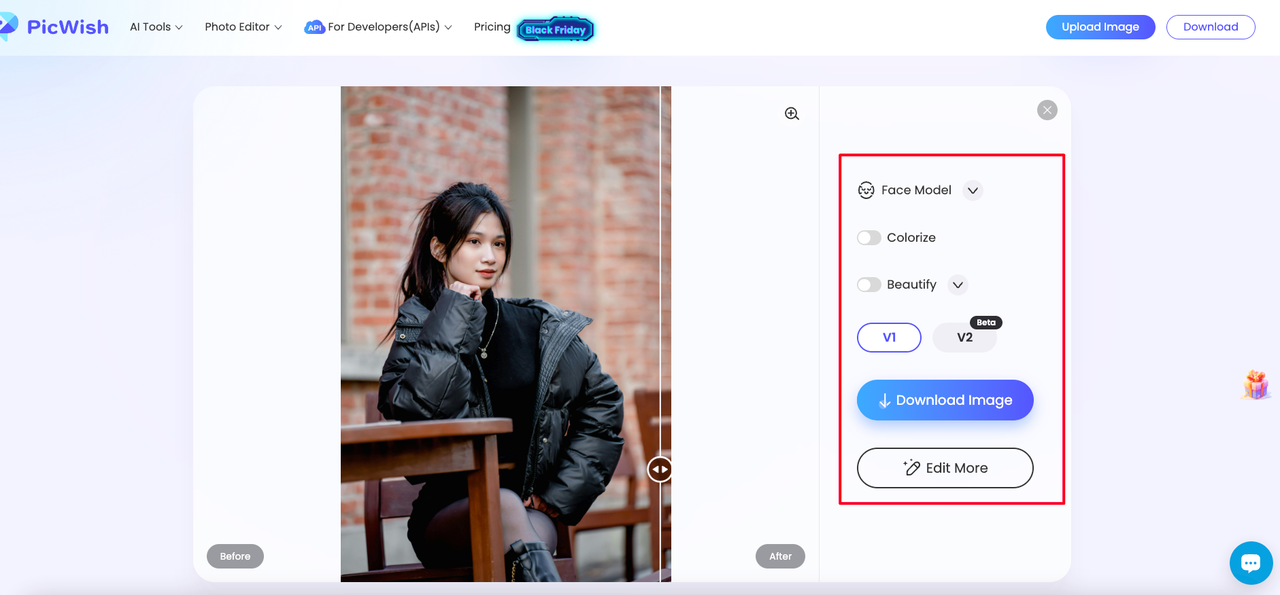Viewport: 1280px width, 595px height.
Task: Toggle the Colorize switch
Action: (869, 238)
